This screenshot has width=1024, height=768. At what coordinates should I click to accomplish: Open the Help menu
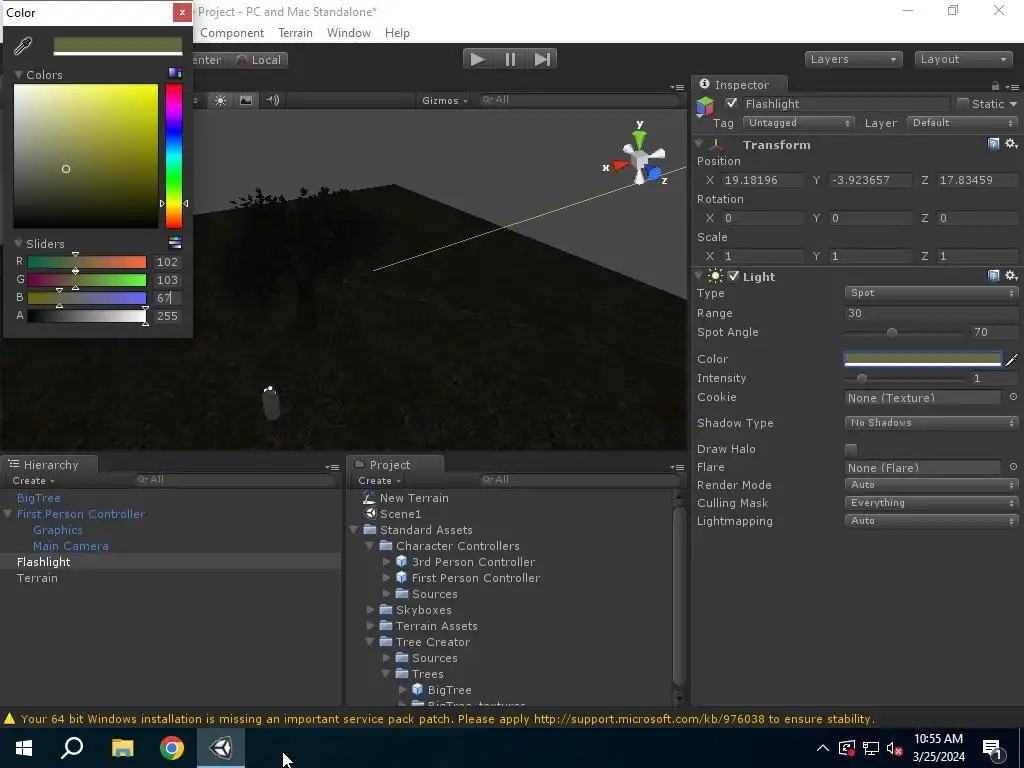pyautogui.click(x=397, y=33)
